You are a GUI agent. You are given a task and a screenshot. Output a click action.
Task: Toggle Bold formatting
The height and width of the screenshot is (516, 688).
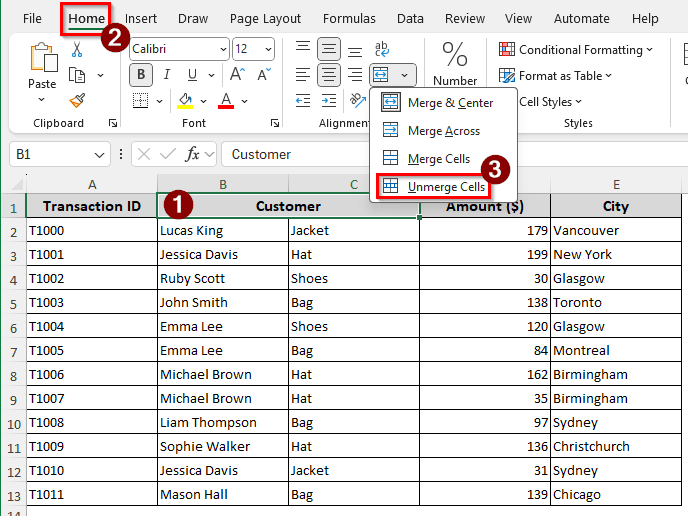141,75
